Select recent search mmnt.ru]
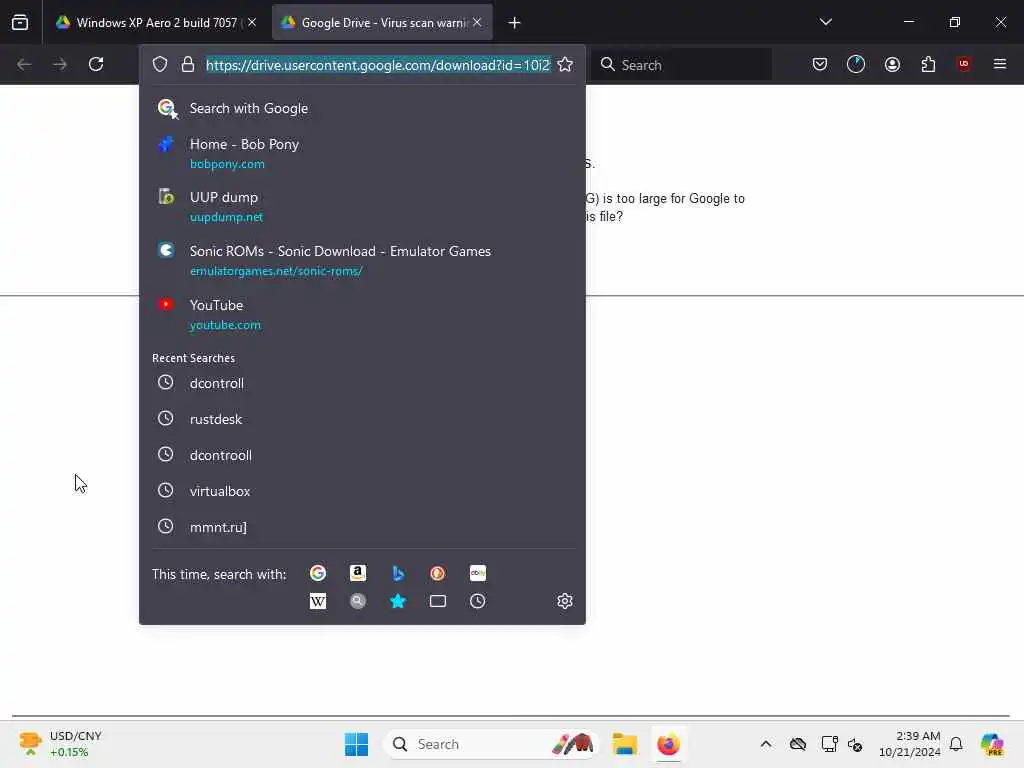This screenshot has width=1024, height=768. (x=362, y=527)
